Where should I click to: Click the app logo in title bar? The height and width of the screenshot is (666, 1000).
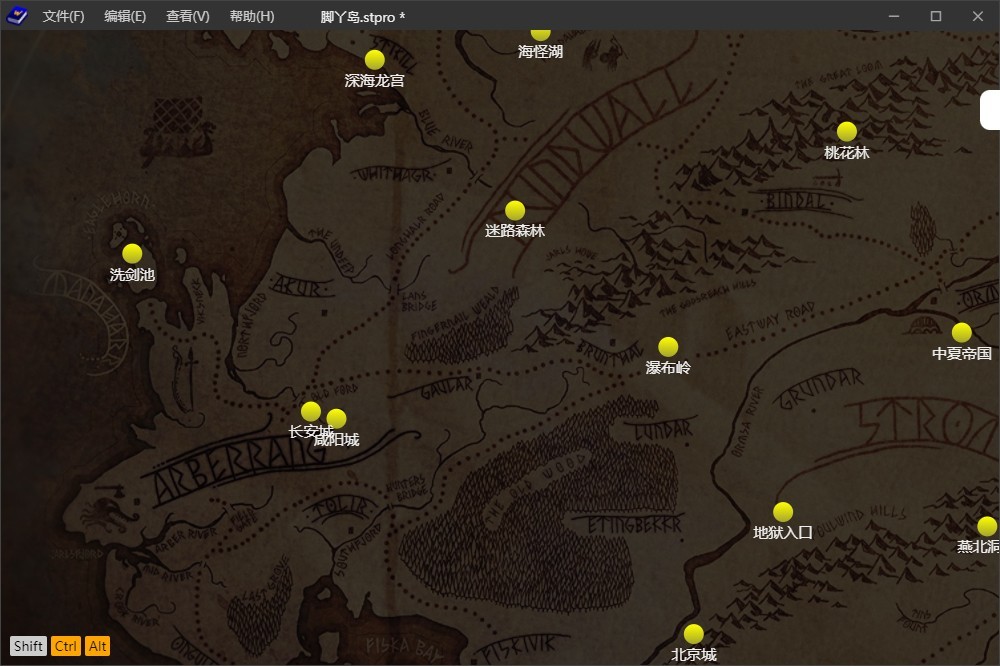pyautogui.click(x=17, y=17)
